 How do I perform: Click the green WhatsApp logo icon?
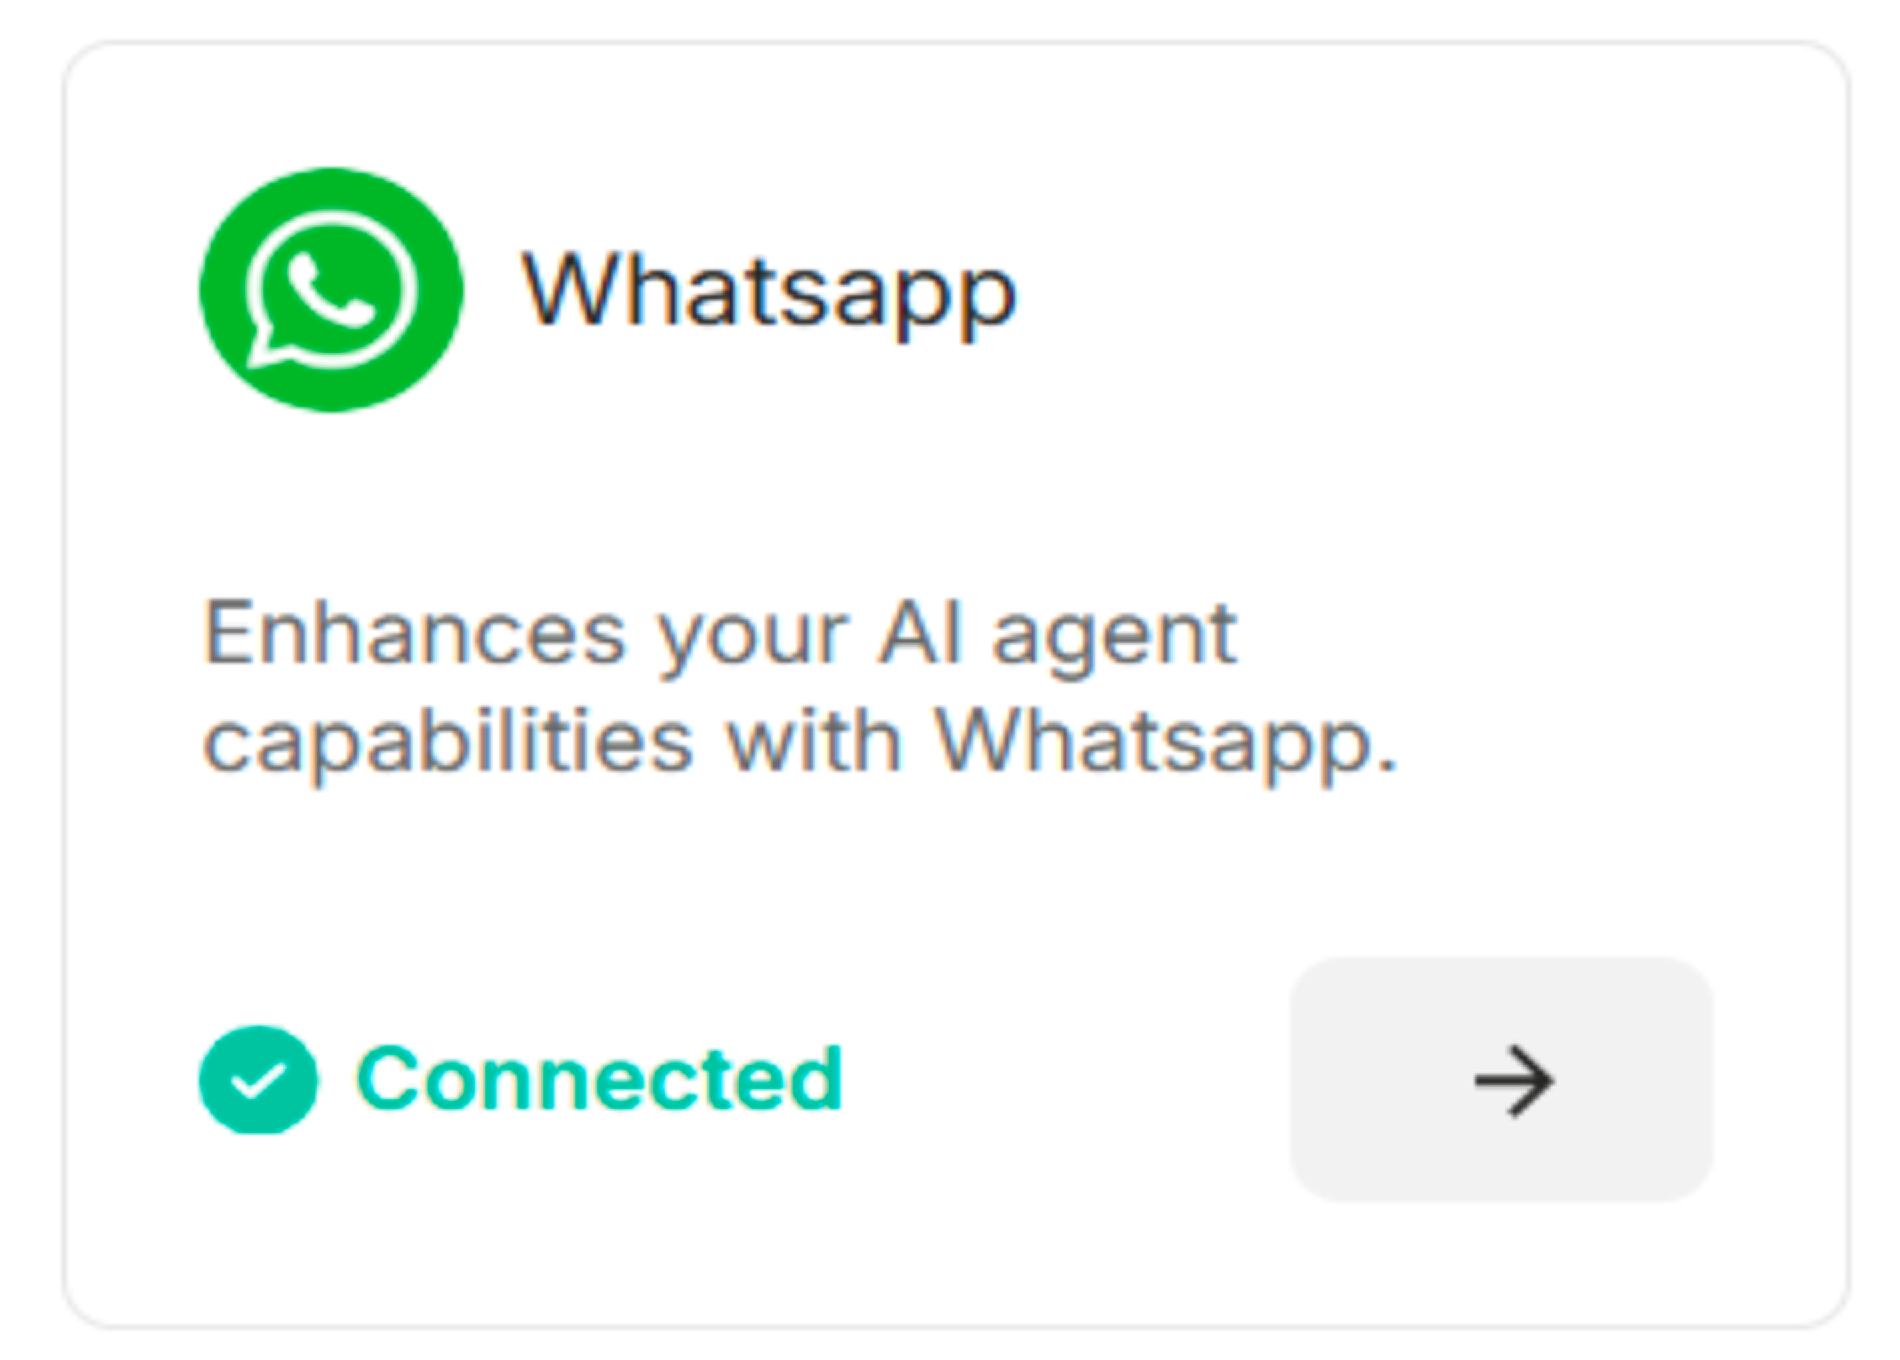331,289
